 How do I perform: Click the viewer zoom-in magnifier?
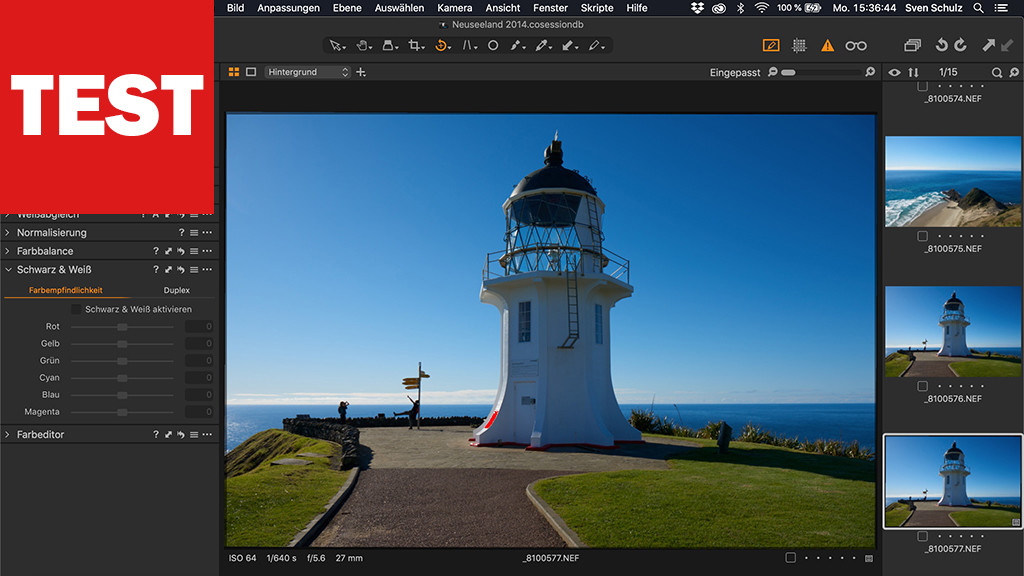click(870, 72)
